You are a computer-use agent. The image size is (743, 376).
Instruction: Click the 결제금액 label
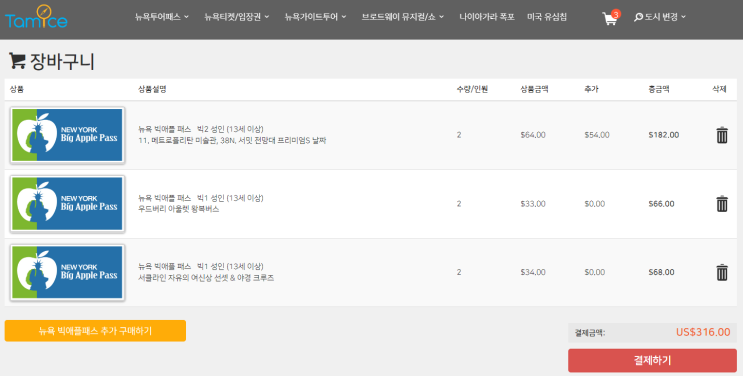tap(589, 333)
